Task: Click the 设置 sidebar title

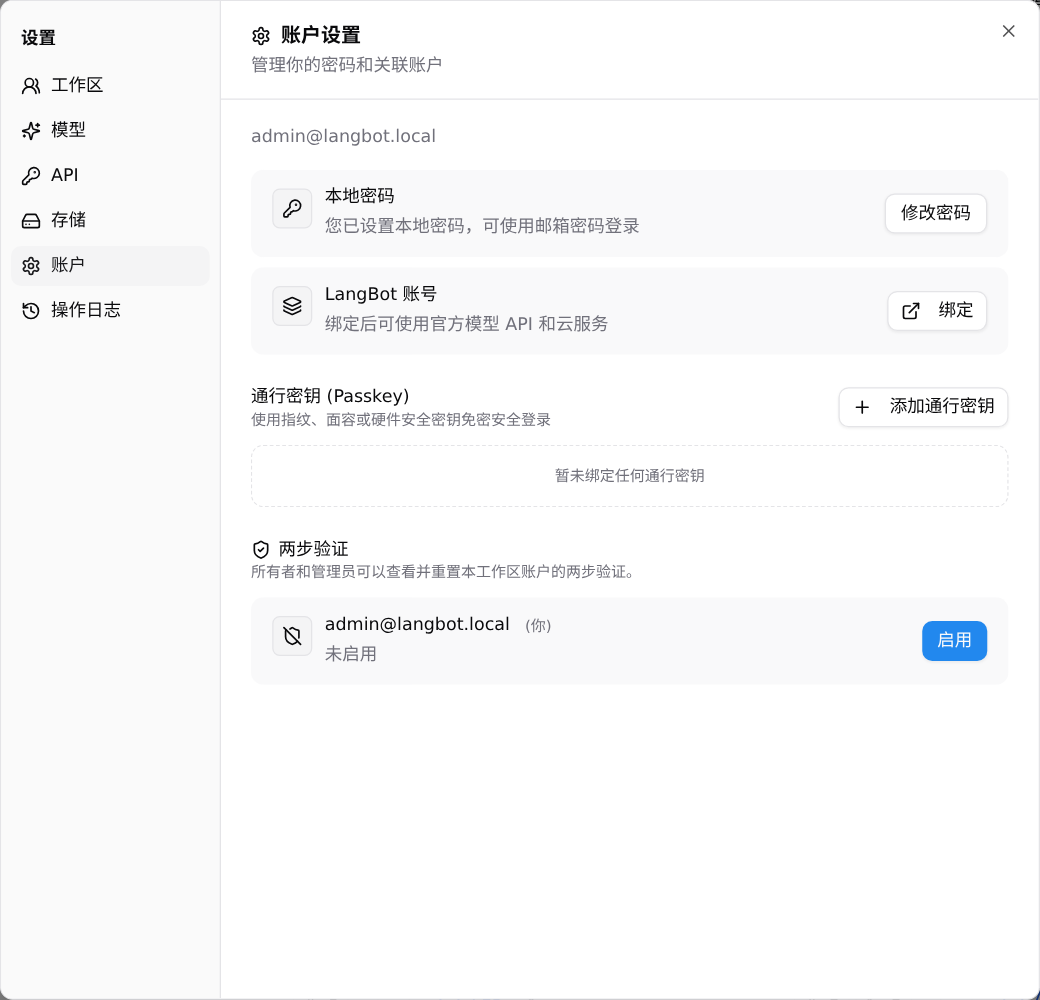Action: (38, 38)
